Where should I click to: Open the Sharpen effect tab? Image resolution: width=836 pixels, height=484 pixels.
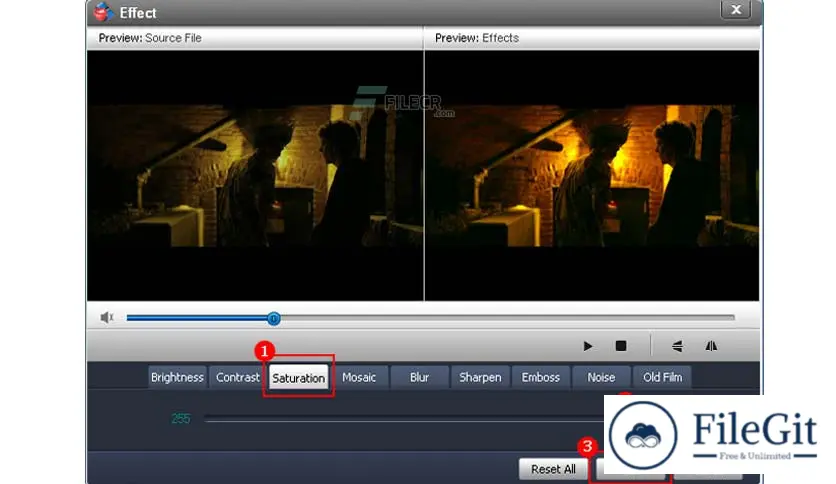pos(480,377)
